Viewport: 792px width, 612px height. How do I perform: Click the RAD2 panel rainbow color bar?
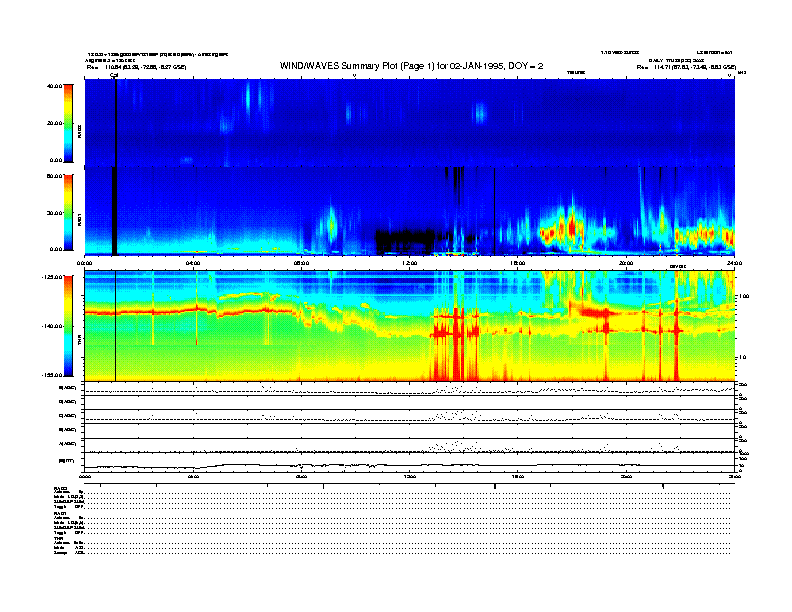click(68, 123)
